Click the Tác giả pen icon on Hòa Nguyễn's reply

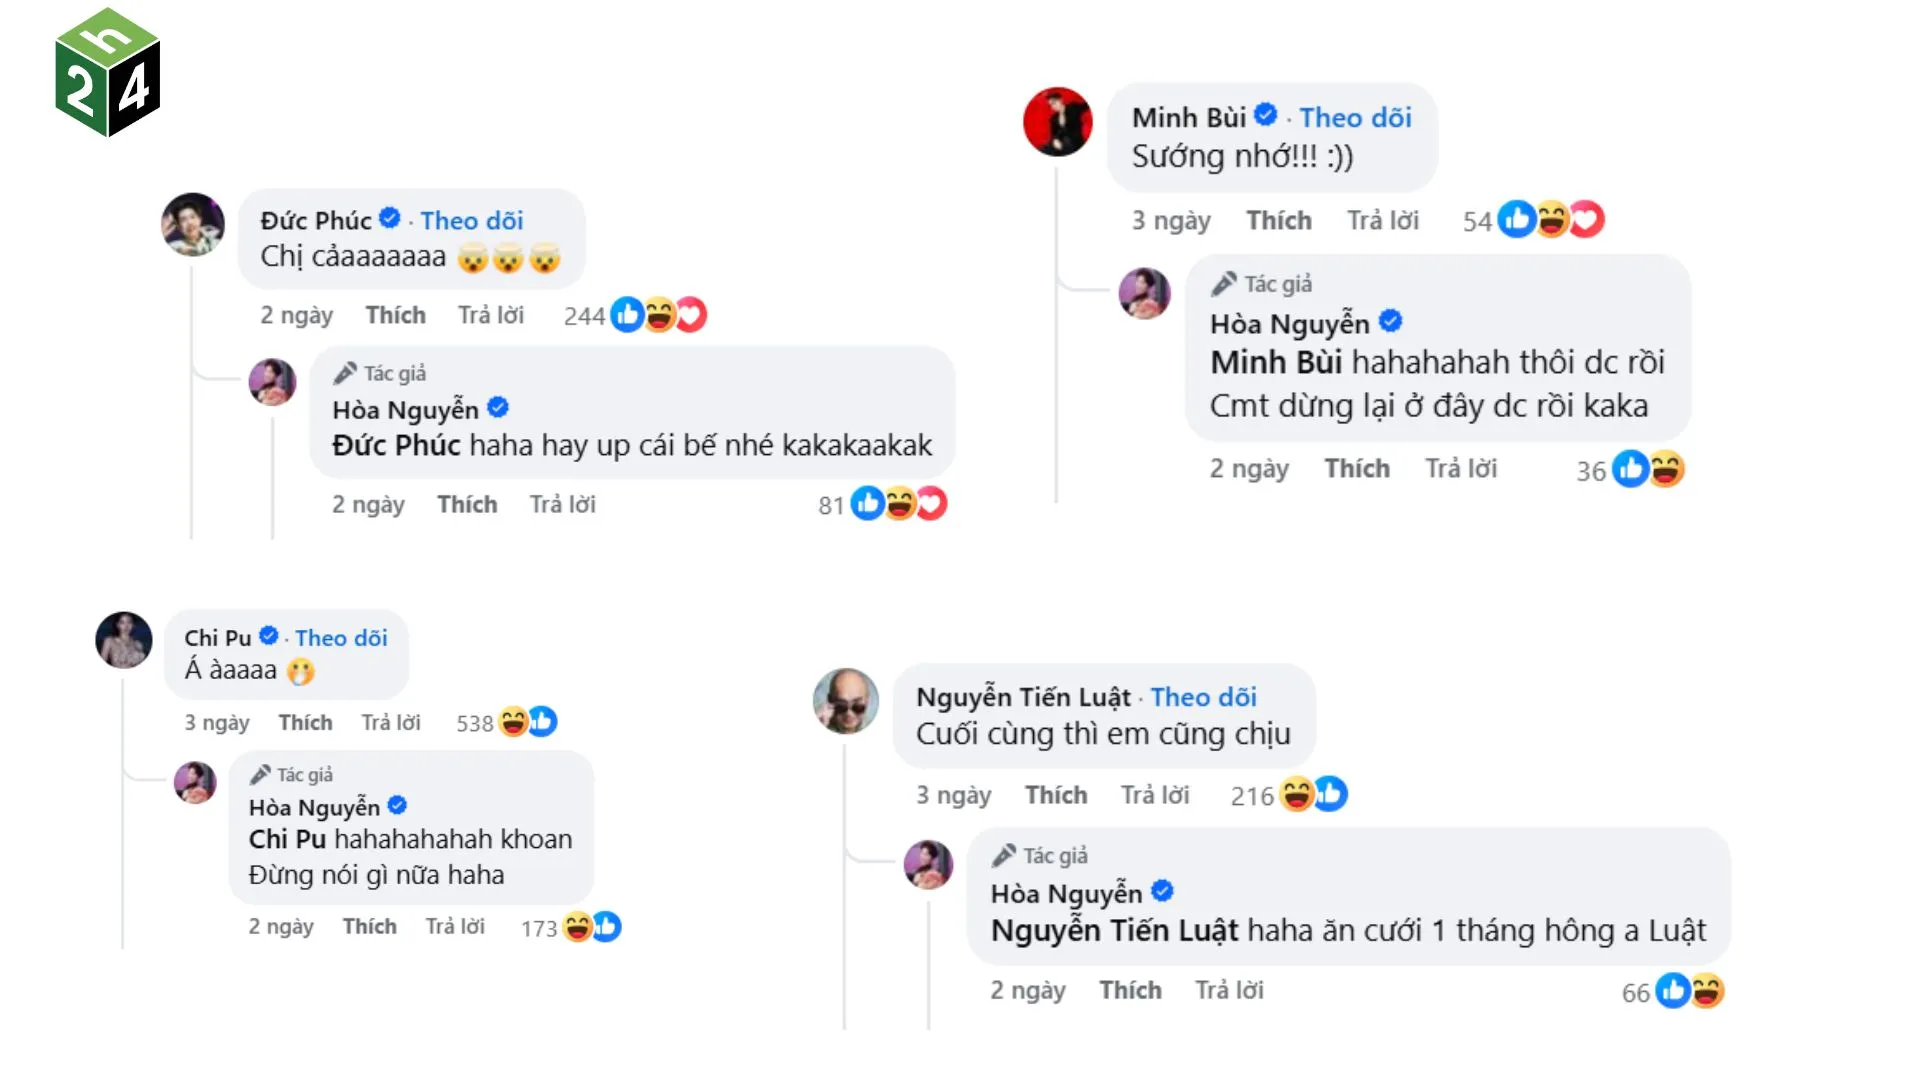(x=345, y=371)
